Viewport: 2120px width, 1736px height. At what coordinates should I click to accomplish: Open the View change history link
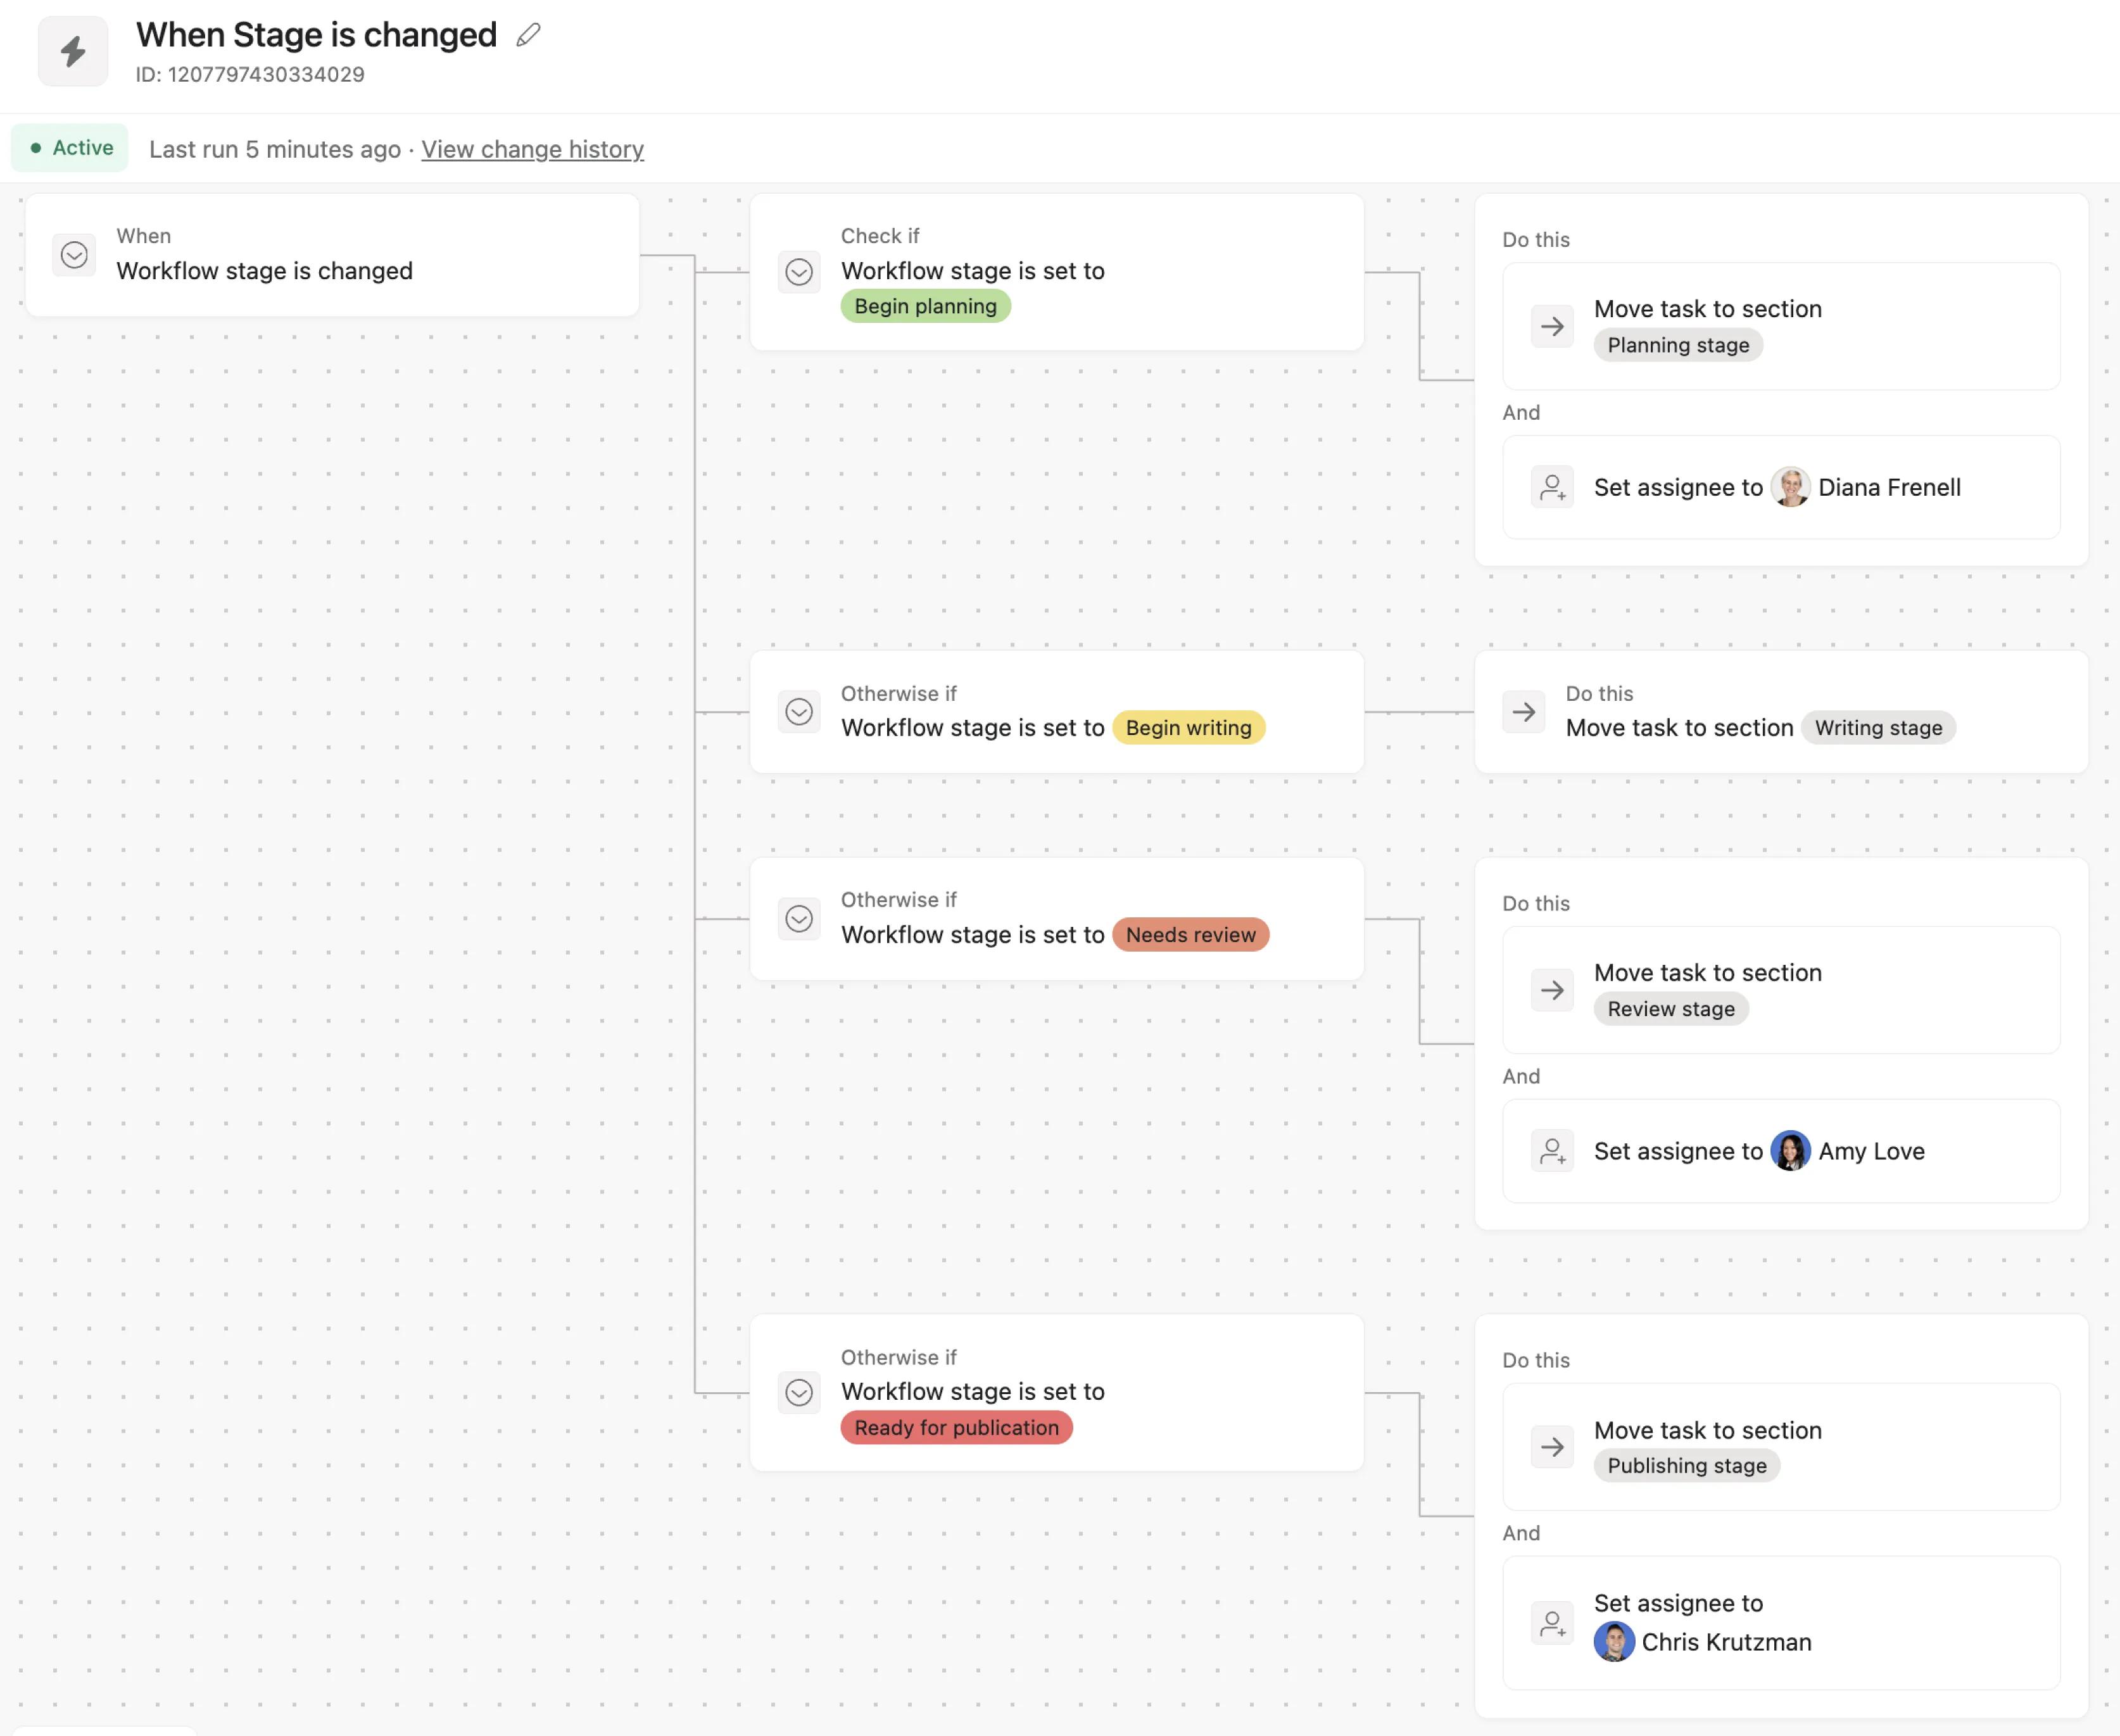coord(532,149)
